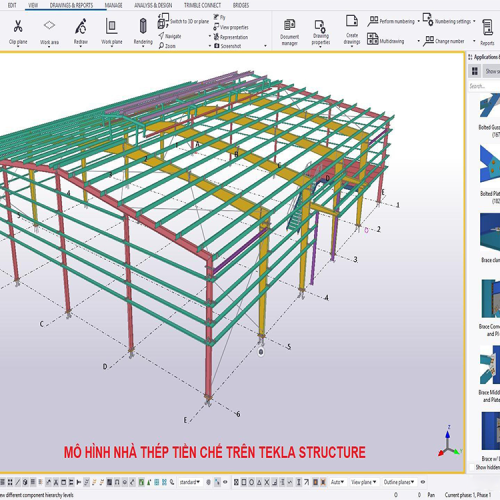The image size is (500, 500).
Task: Toggle the Show hidden checkbox
Action: 472,467
